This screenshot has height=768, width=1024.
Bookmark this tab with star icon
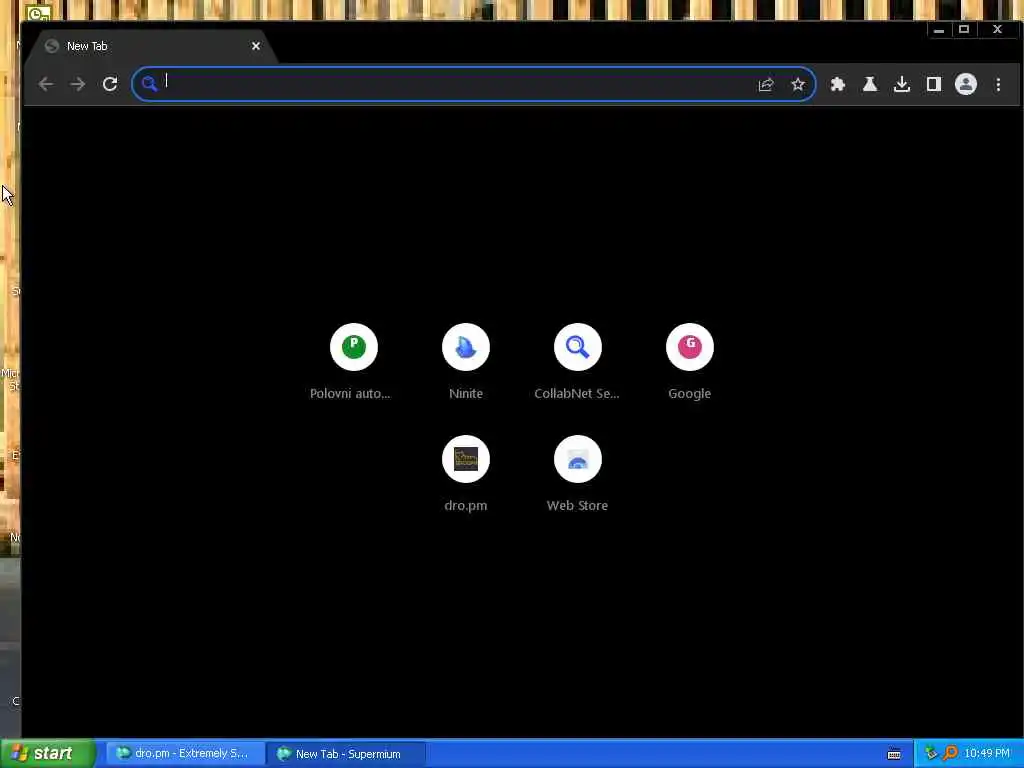pos(798,84)
